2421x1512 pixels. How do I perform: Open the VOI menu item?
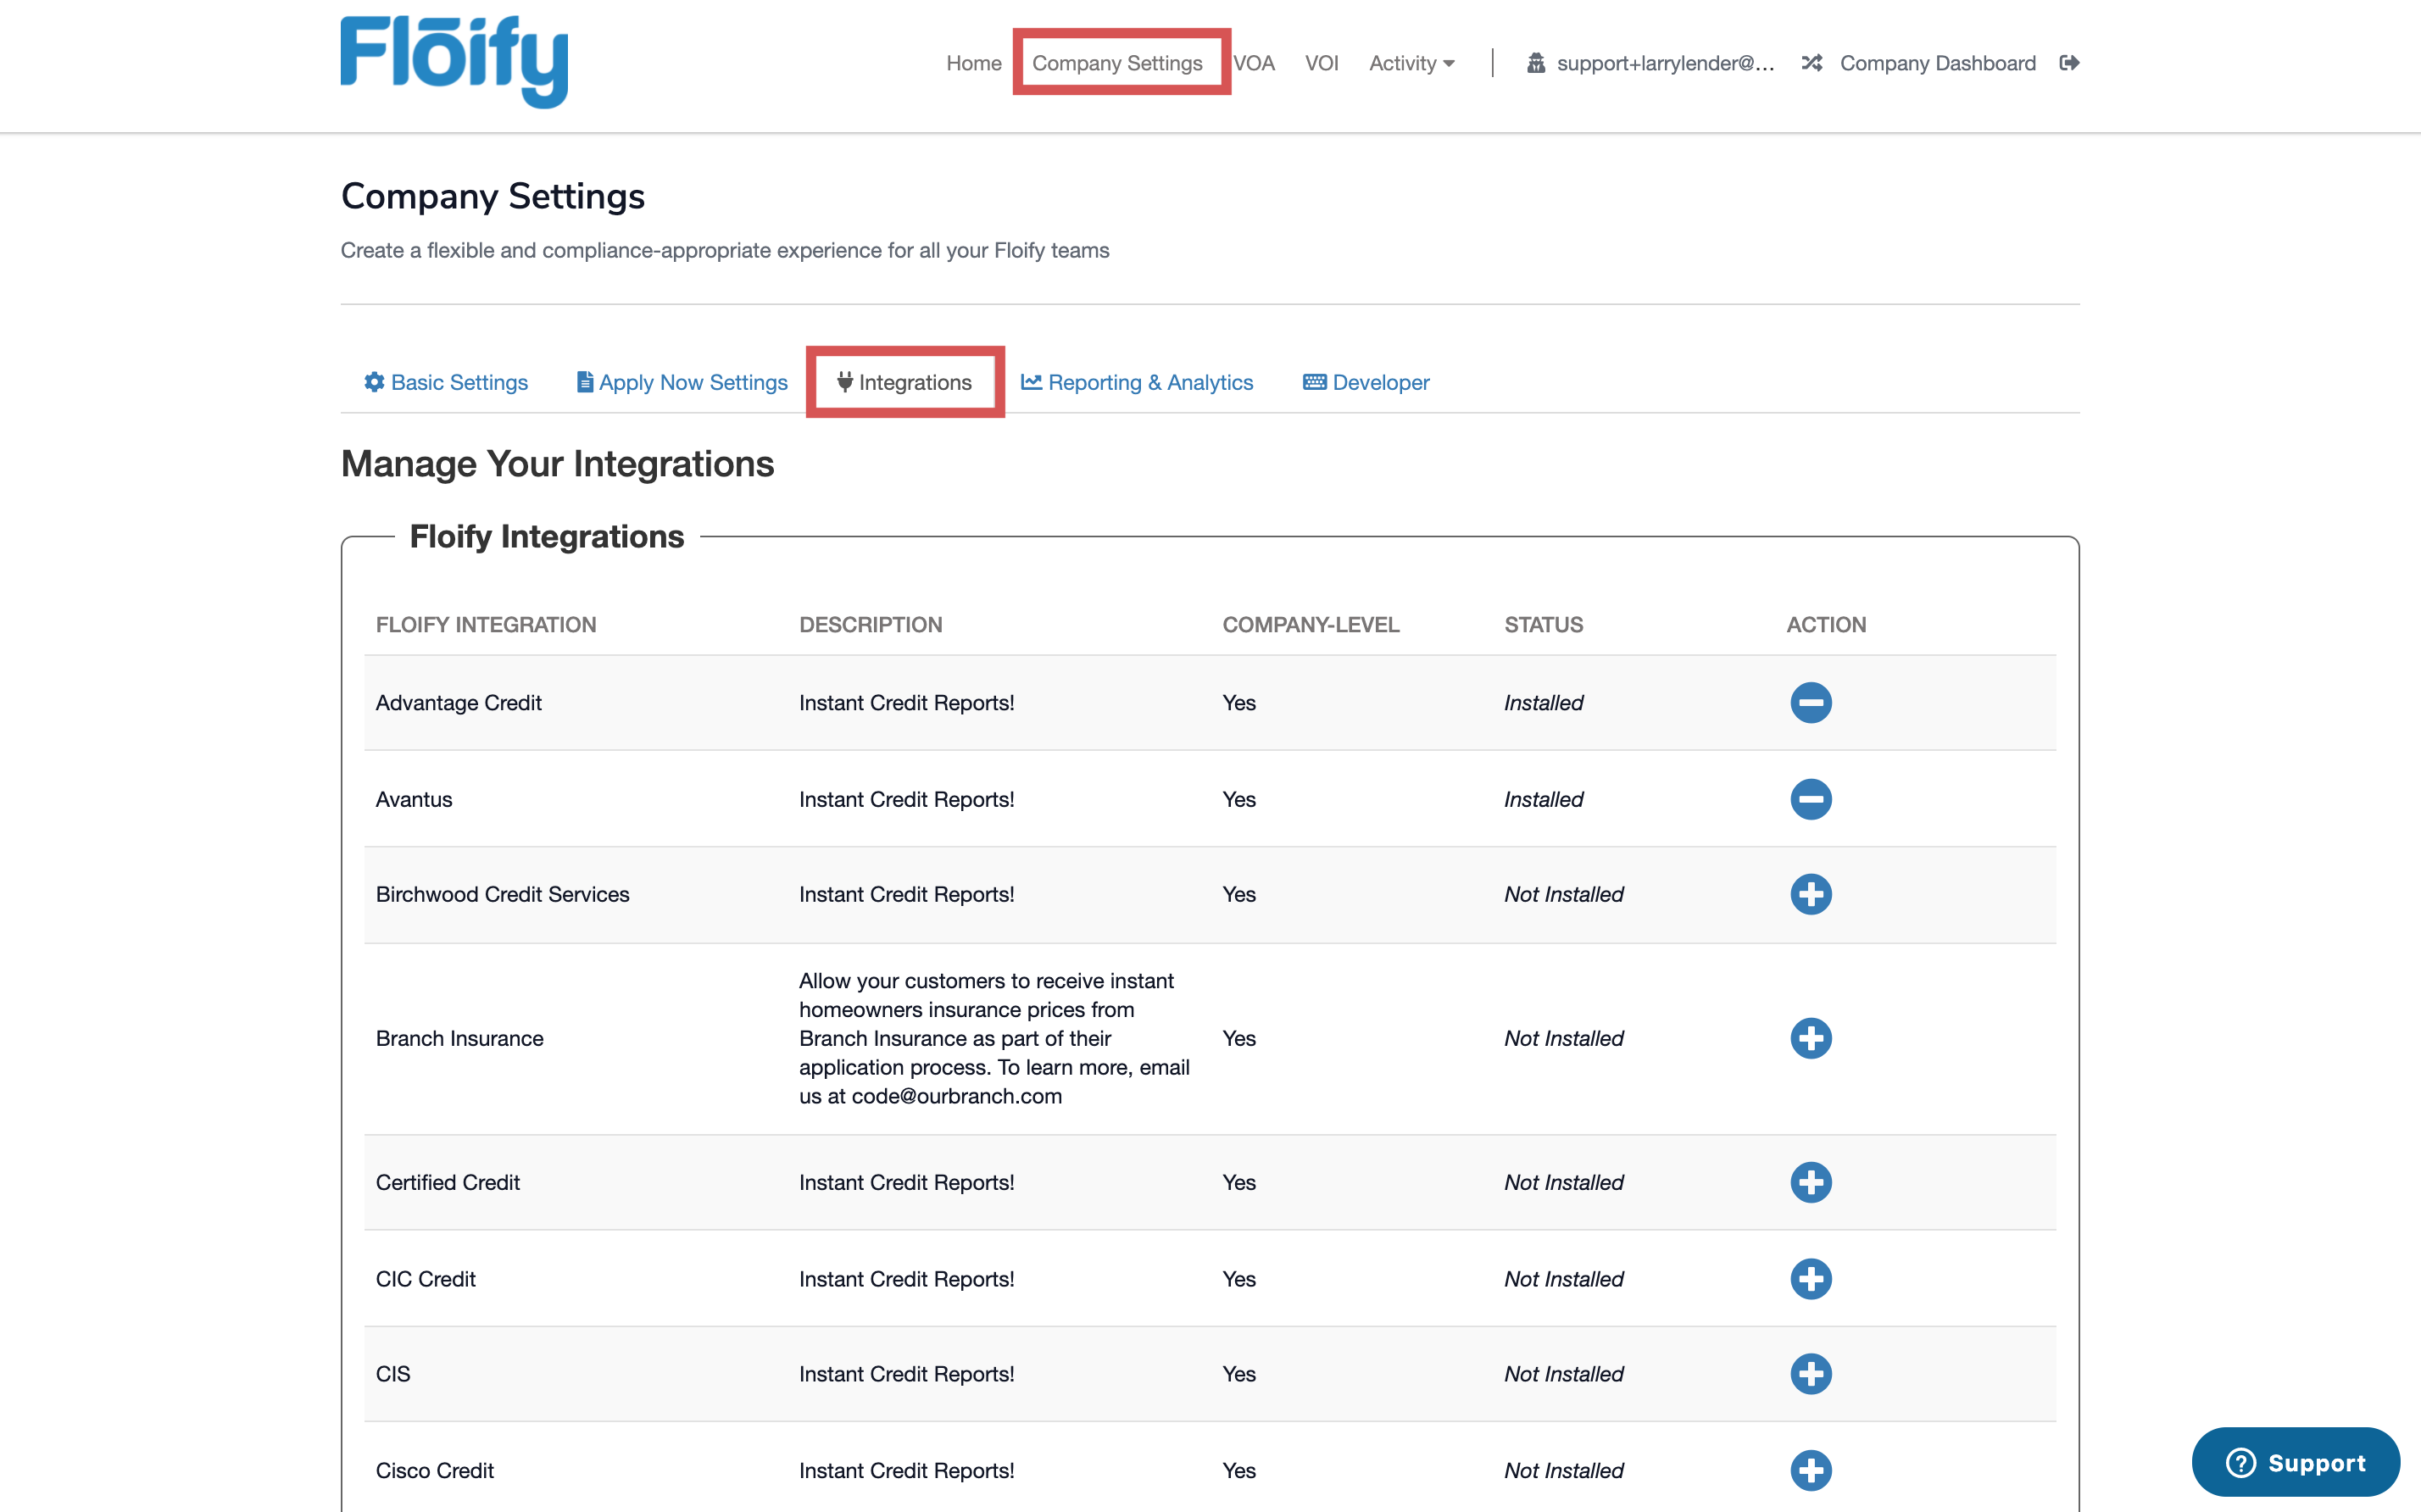click(1321, 63)
